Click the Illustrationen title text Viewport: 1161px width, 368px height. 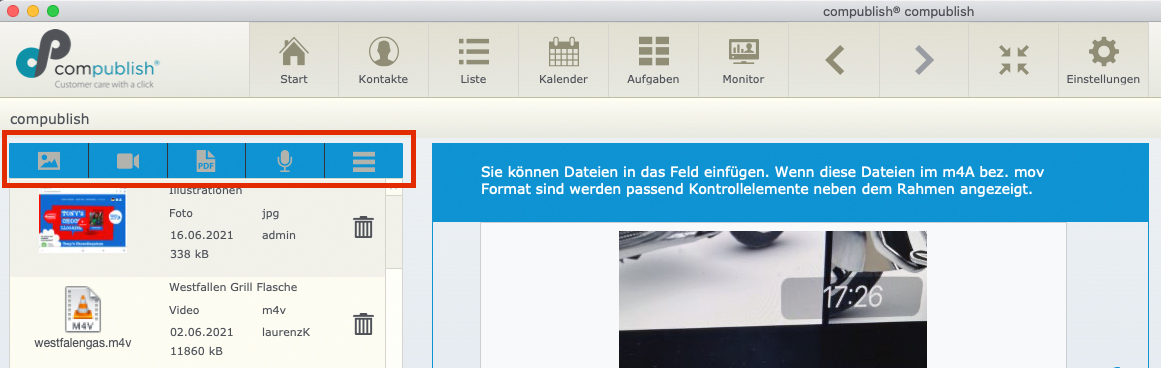[206, 191]
